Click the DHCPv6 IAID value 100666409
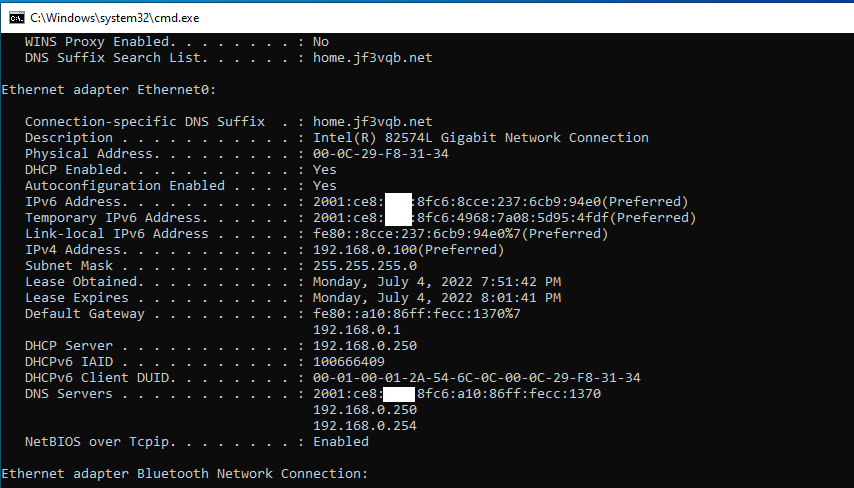Viewport: 854px width, 488px height. tap(349, 362)
